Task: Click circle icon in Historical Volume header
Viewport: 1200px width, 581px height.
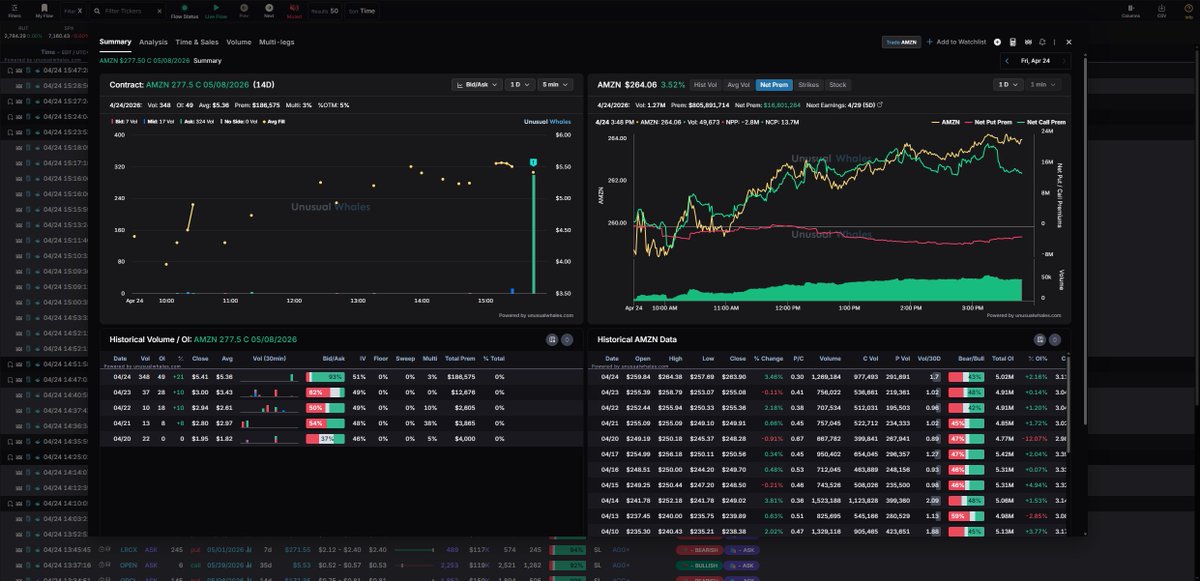Action: [x=566, y=339]
